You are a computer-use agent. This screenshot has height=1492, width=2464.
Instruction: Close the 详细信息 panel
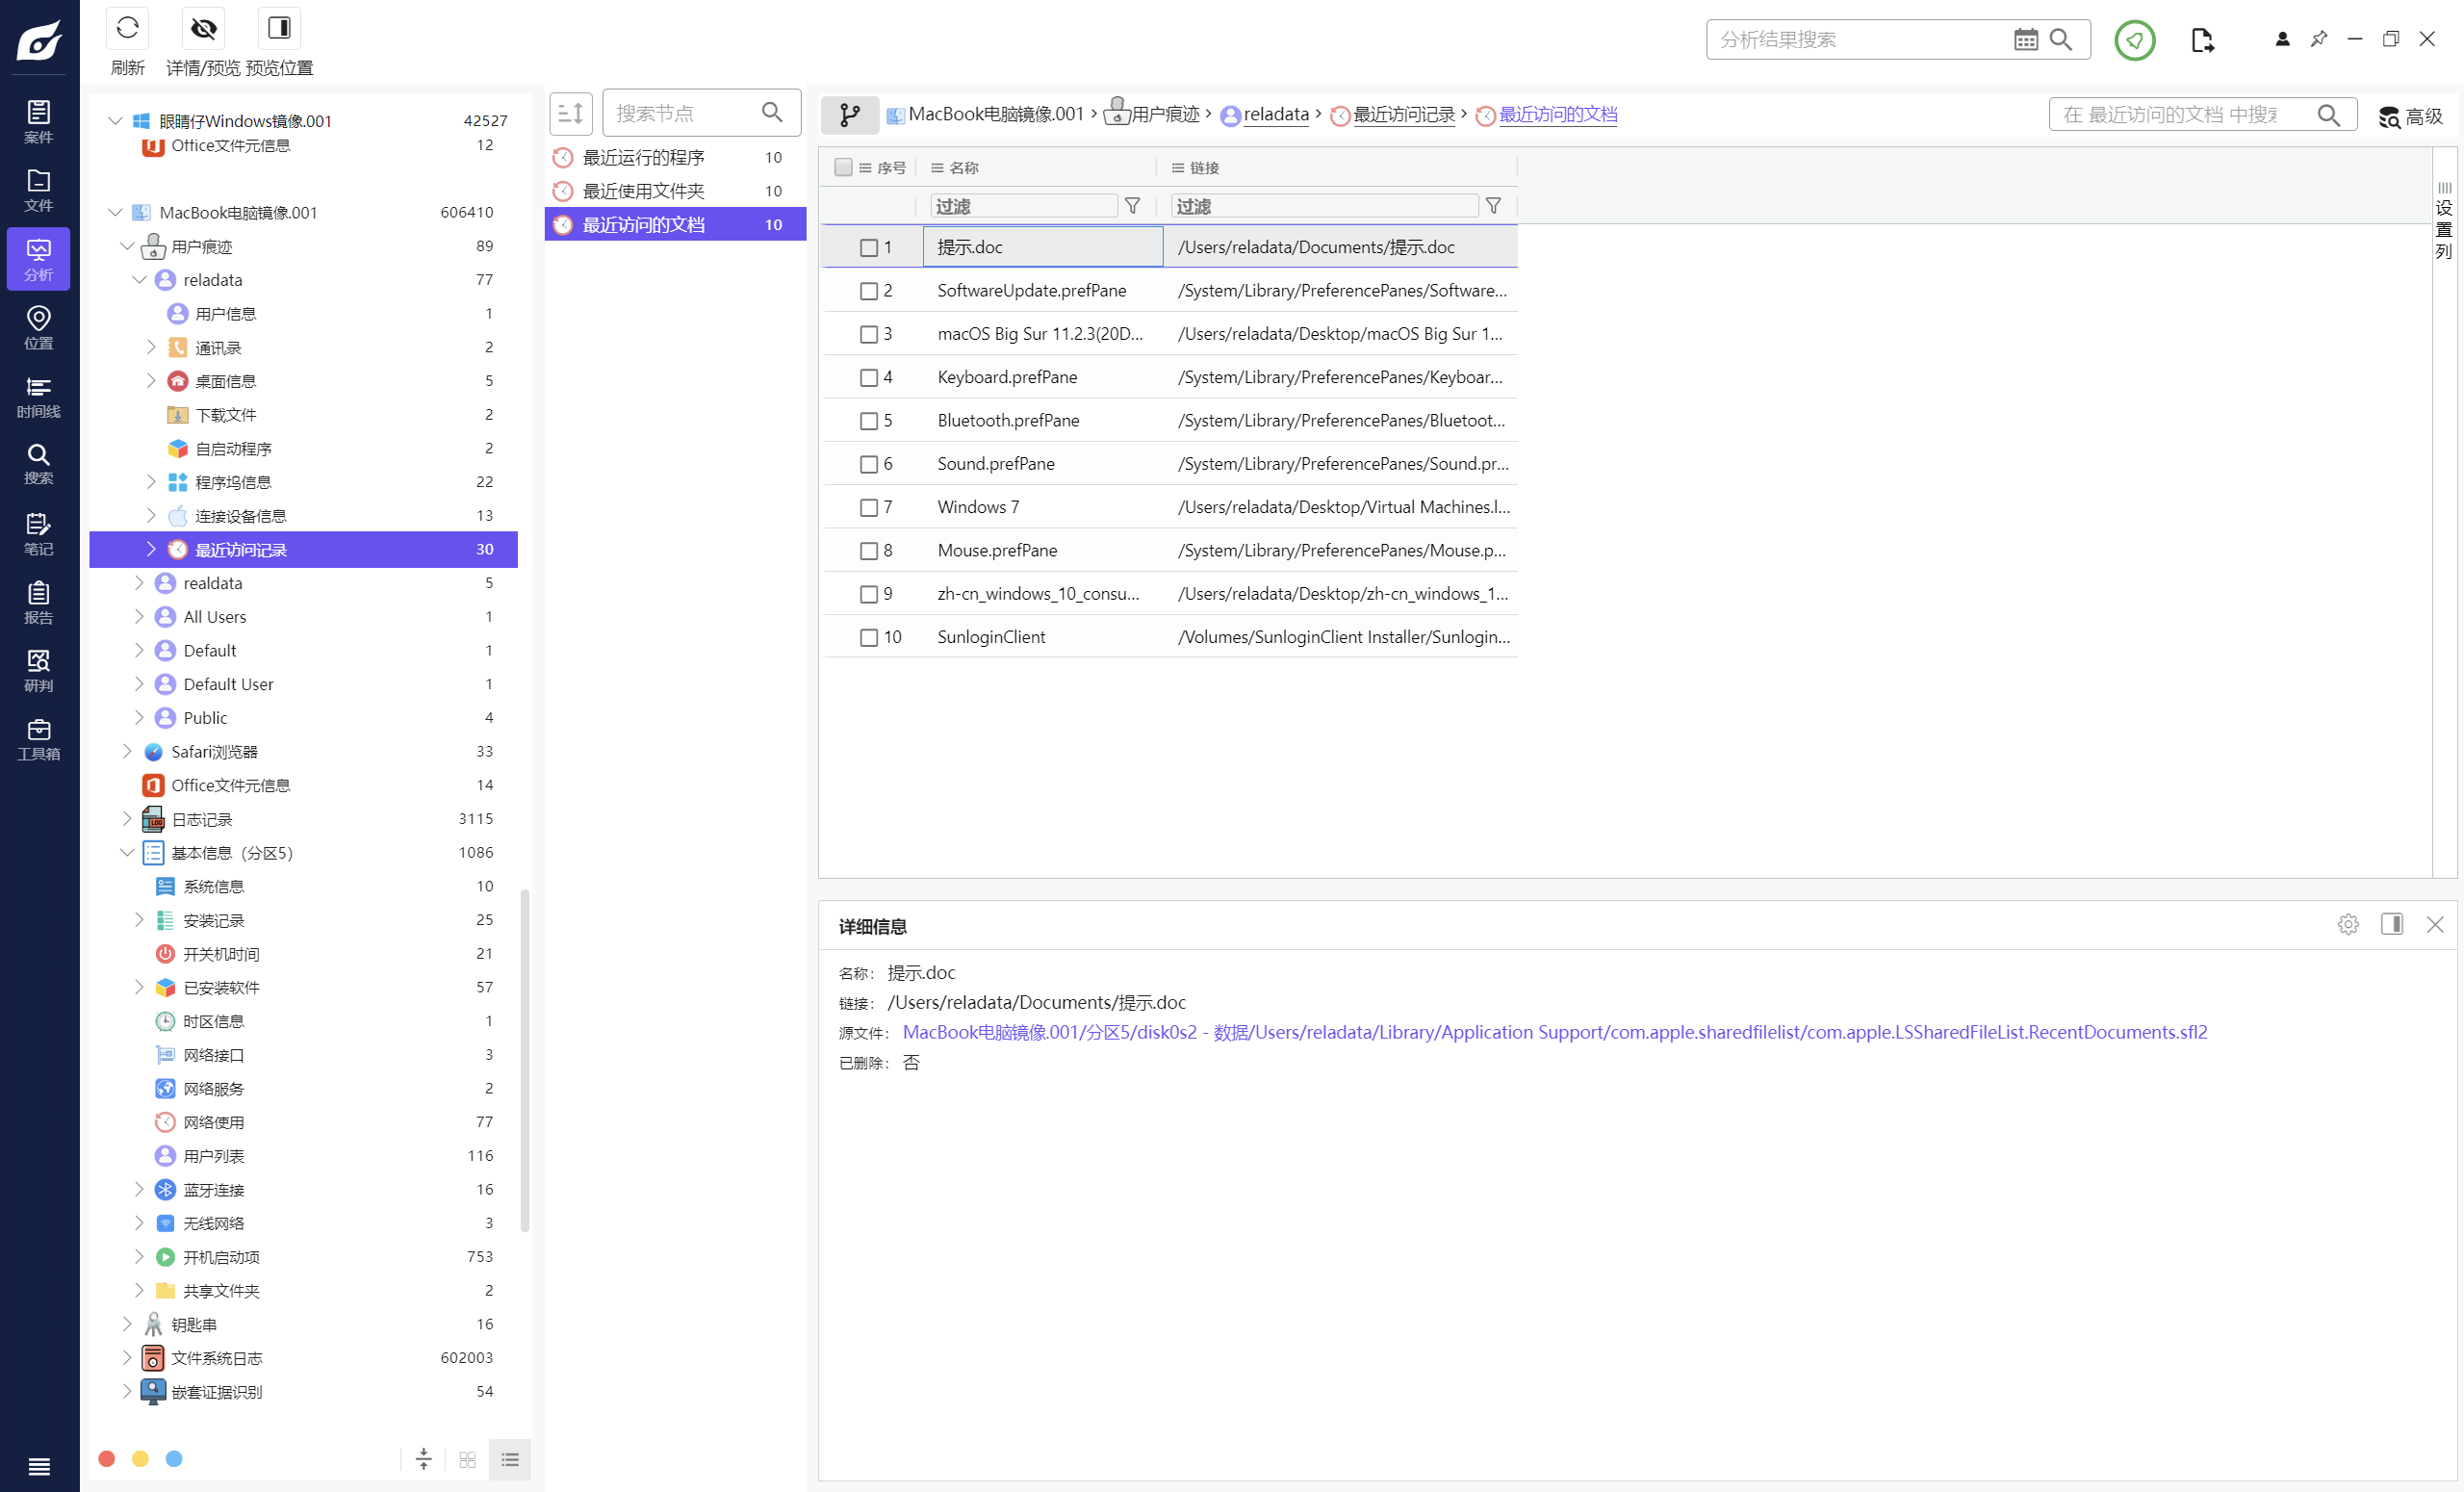pyautogui.click(x=2435, y=924)
